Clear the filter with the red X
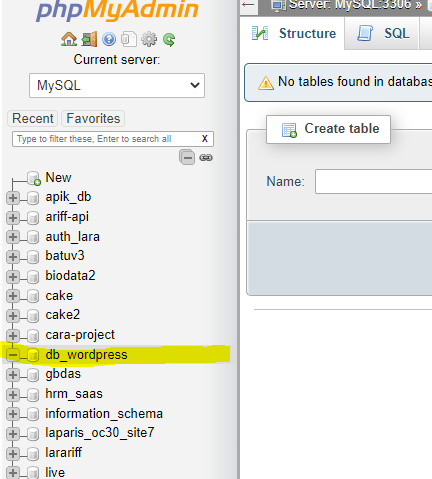 tap(205, 139)
